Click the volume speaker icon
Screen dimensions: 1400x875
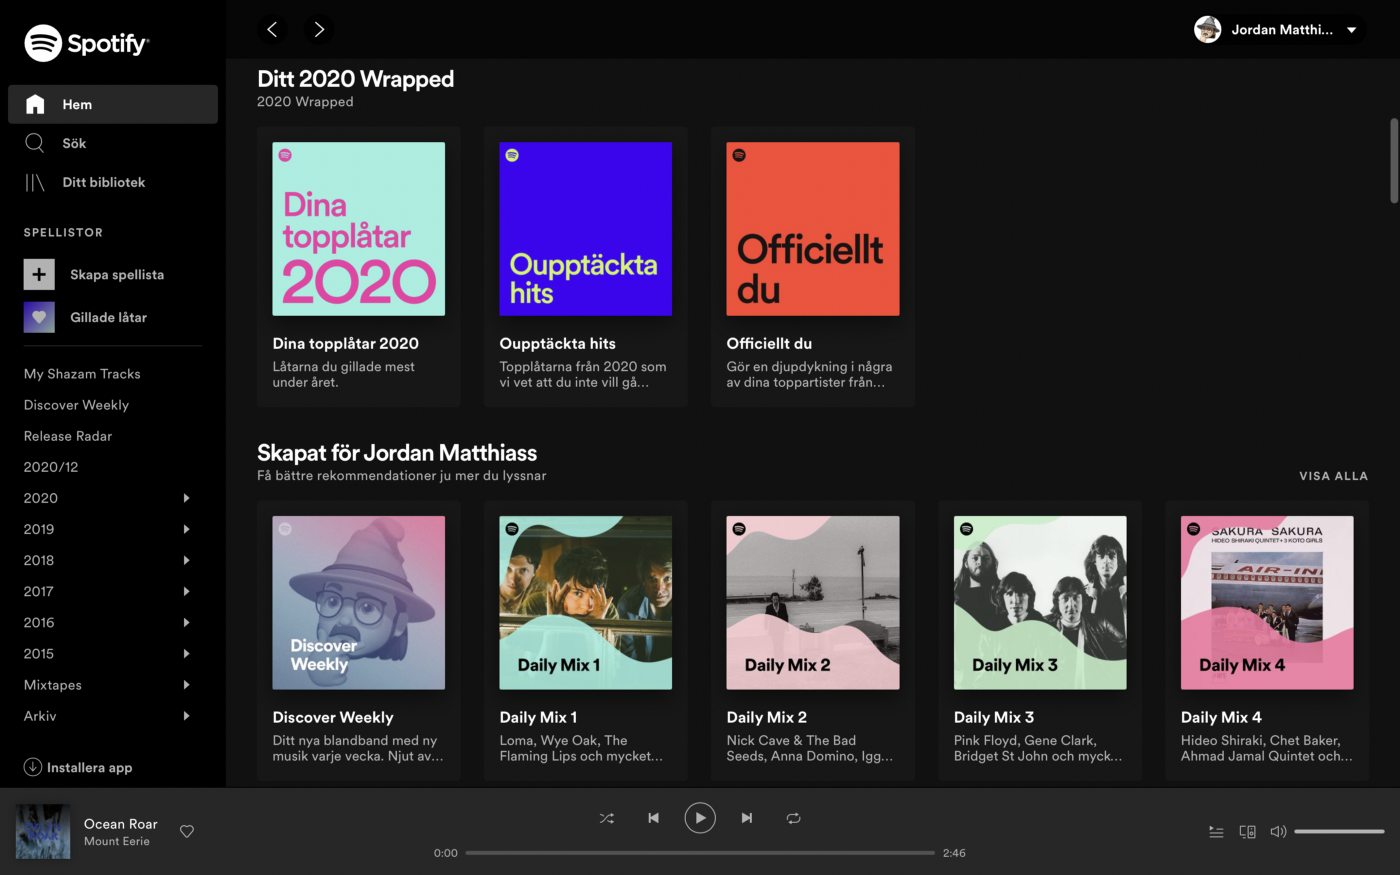pyautogui.click(x=1278, y=831)
